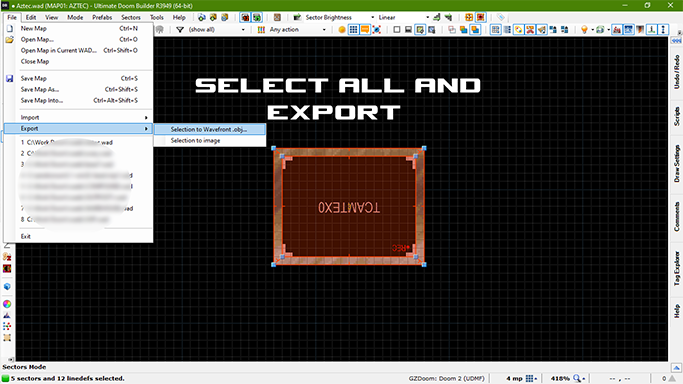The height and width of the screenshot is (384, 683).
Task: Choose Exit from File menu
Action: [x=78, y=236]
